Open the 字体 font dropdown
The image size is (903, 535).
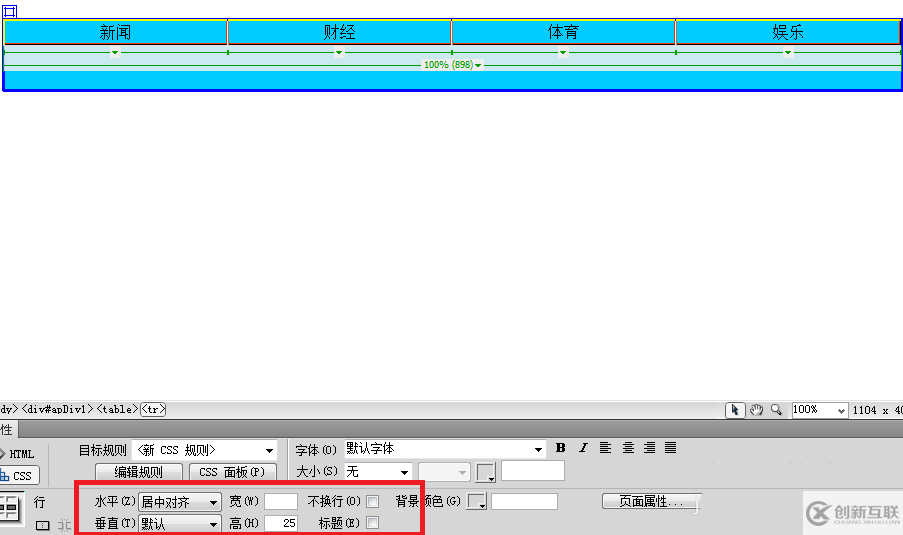(445, 449)
